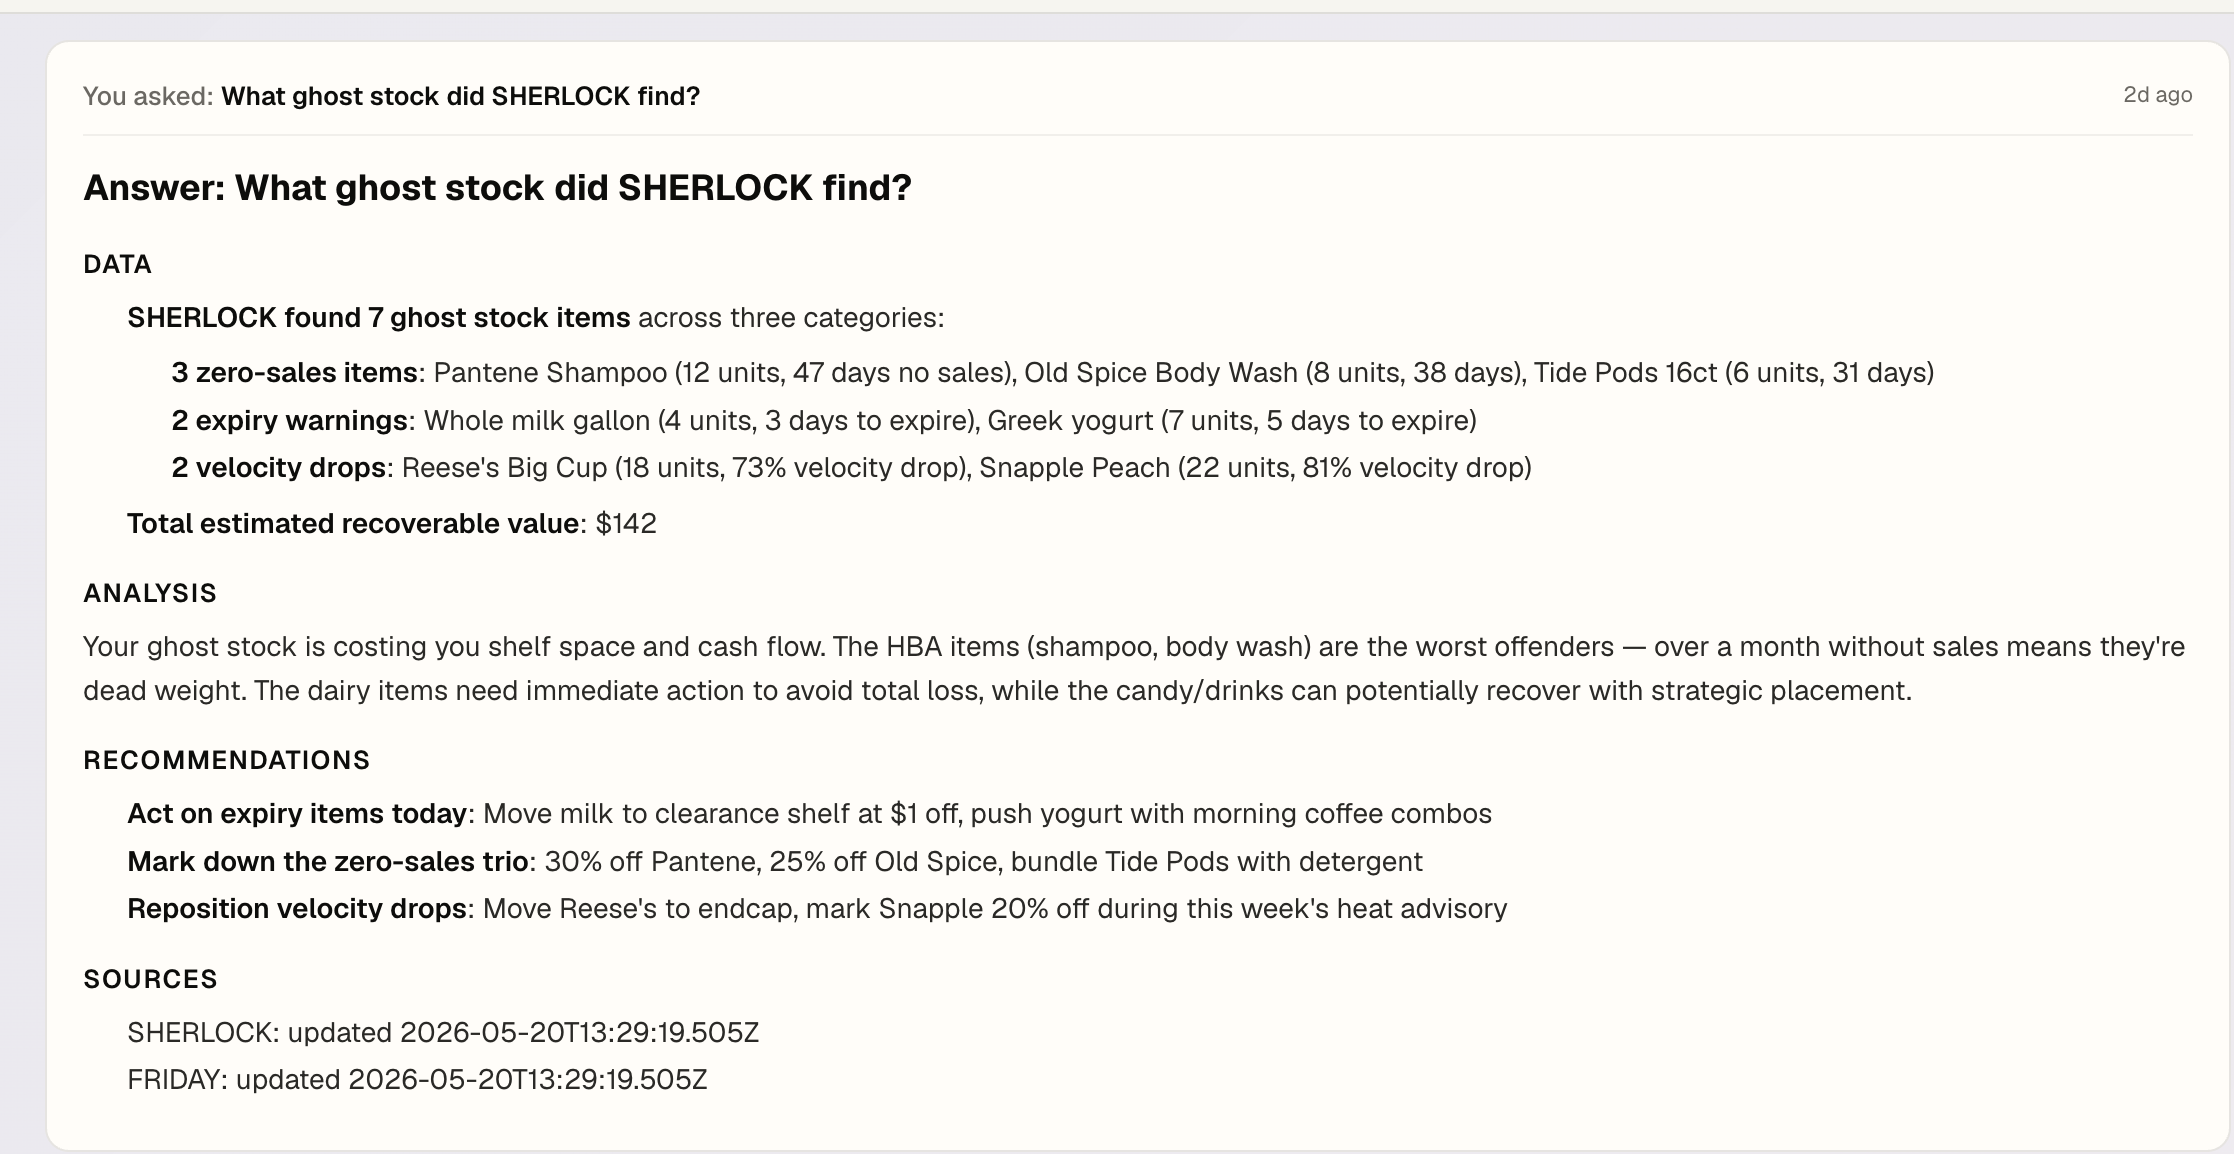2234x1154 pixels.
Task: Click "SHERLOCK found 7 ghost stock items"
Action: pyautogui.click(x=378, y=318)
